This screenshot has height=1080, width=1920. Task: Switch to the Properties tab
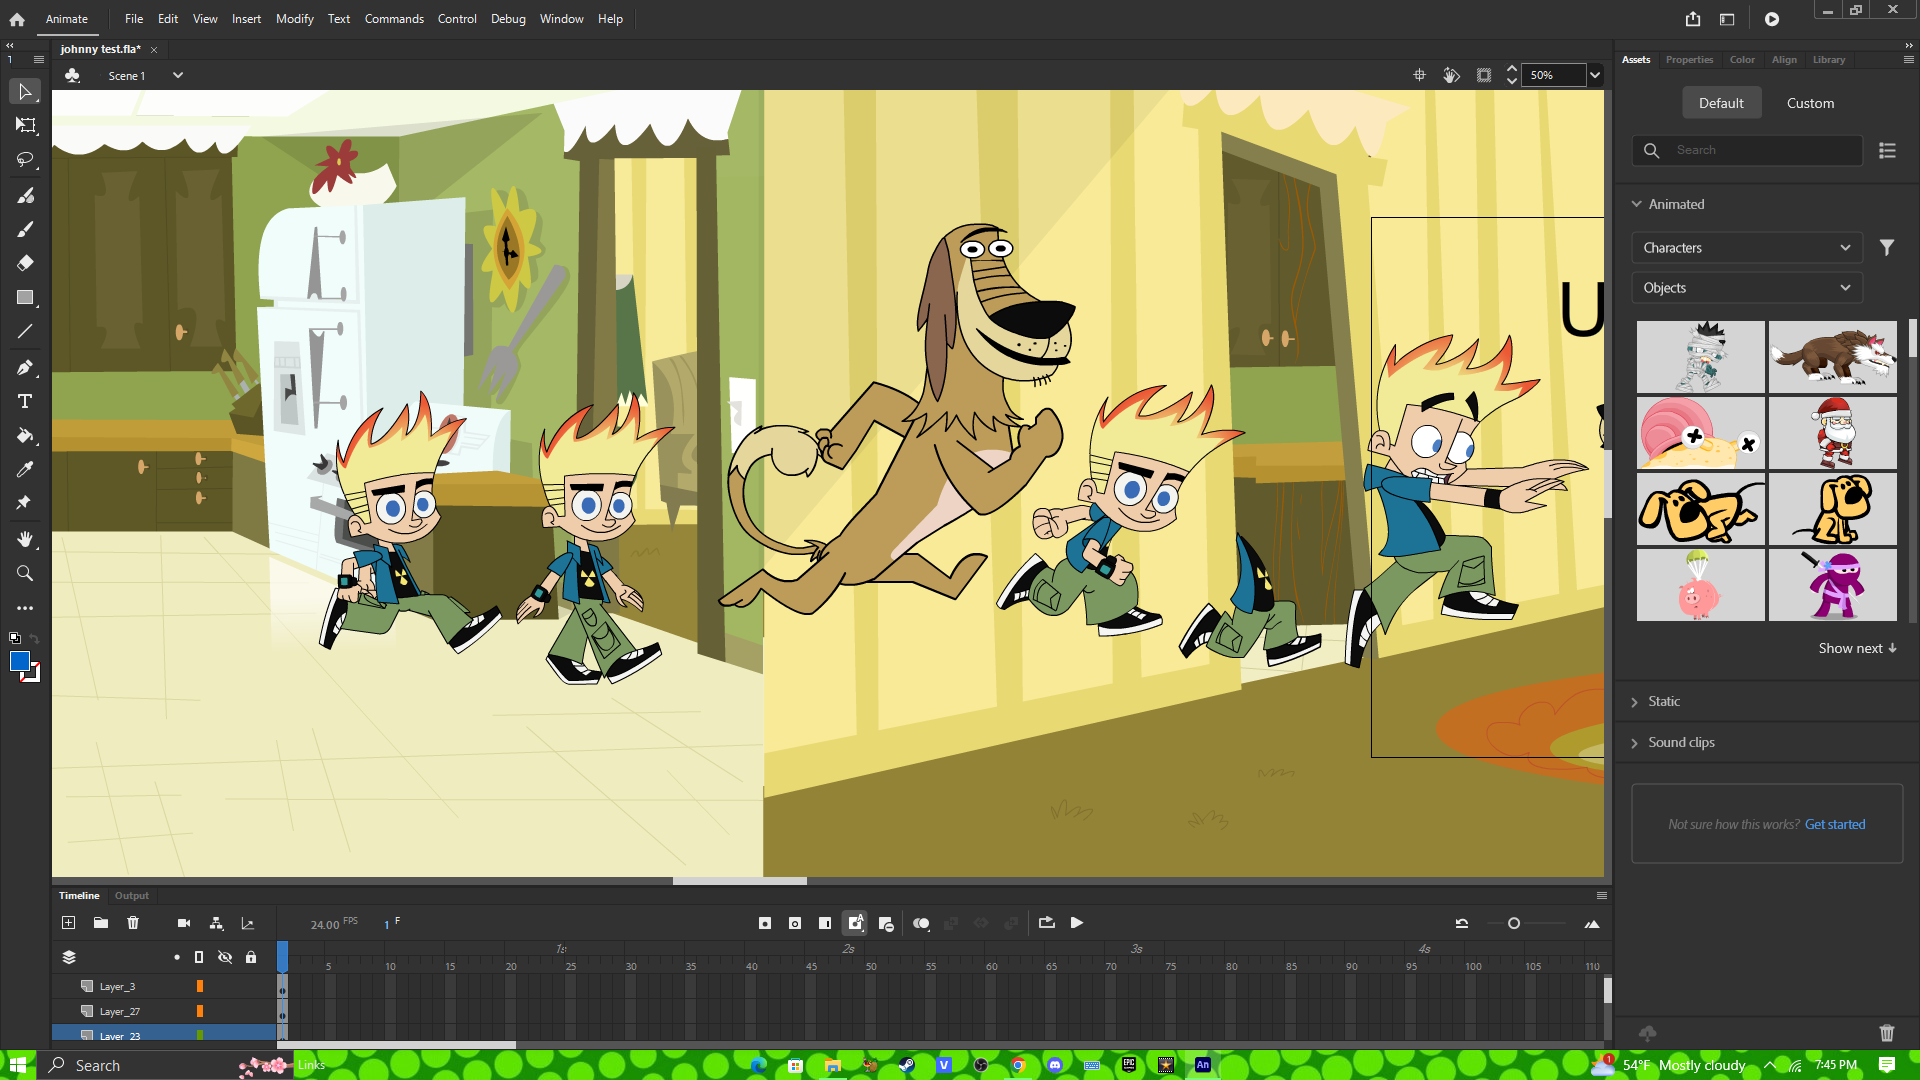[x=1689, y=60]
